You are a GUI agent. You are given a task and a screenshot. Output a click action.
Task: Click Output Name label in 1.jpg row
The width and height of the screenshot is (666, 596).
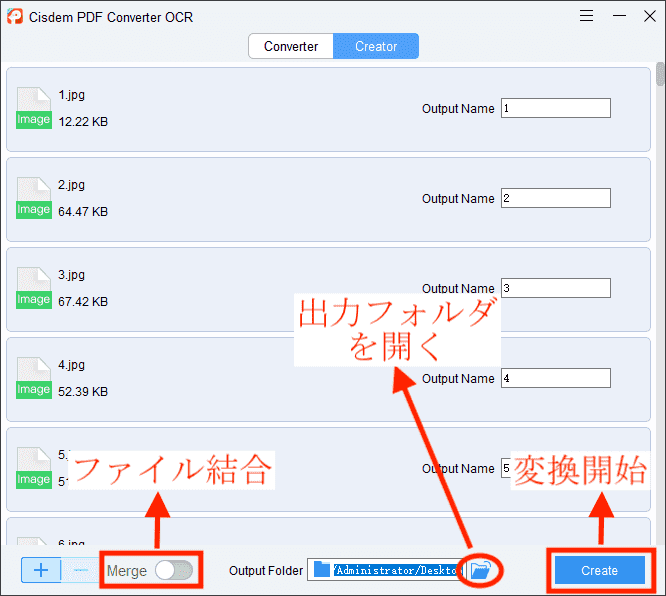(458, 109)
